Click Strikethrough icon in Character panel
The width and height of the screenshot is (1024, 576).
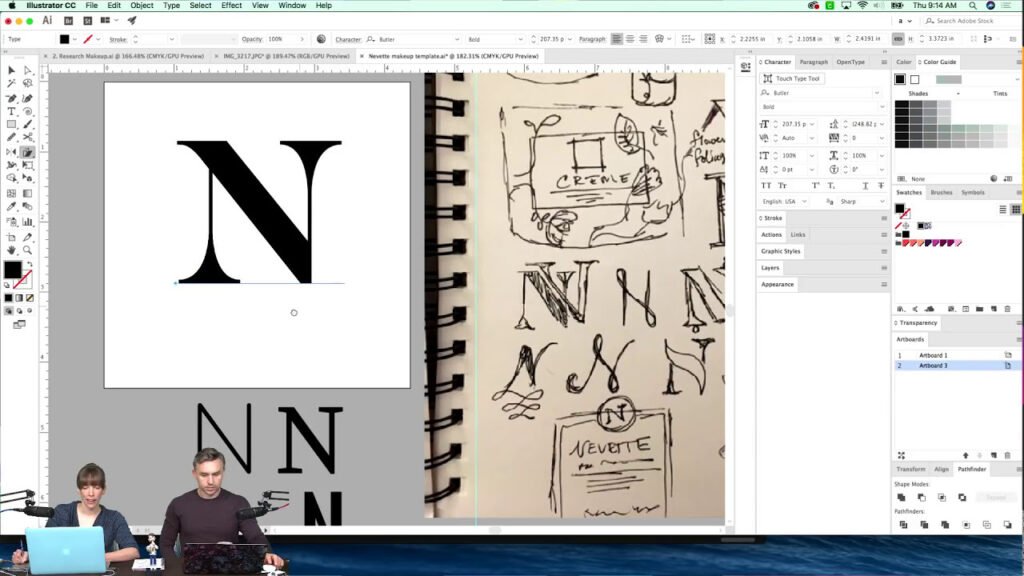pos(880,185)
